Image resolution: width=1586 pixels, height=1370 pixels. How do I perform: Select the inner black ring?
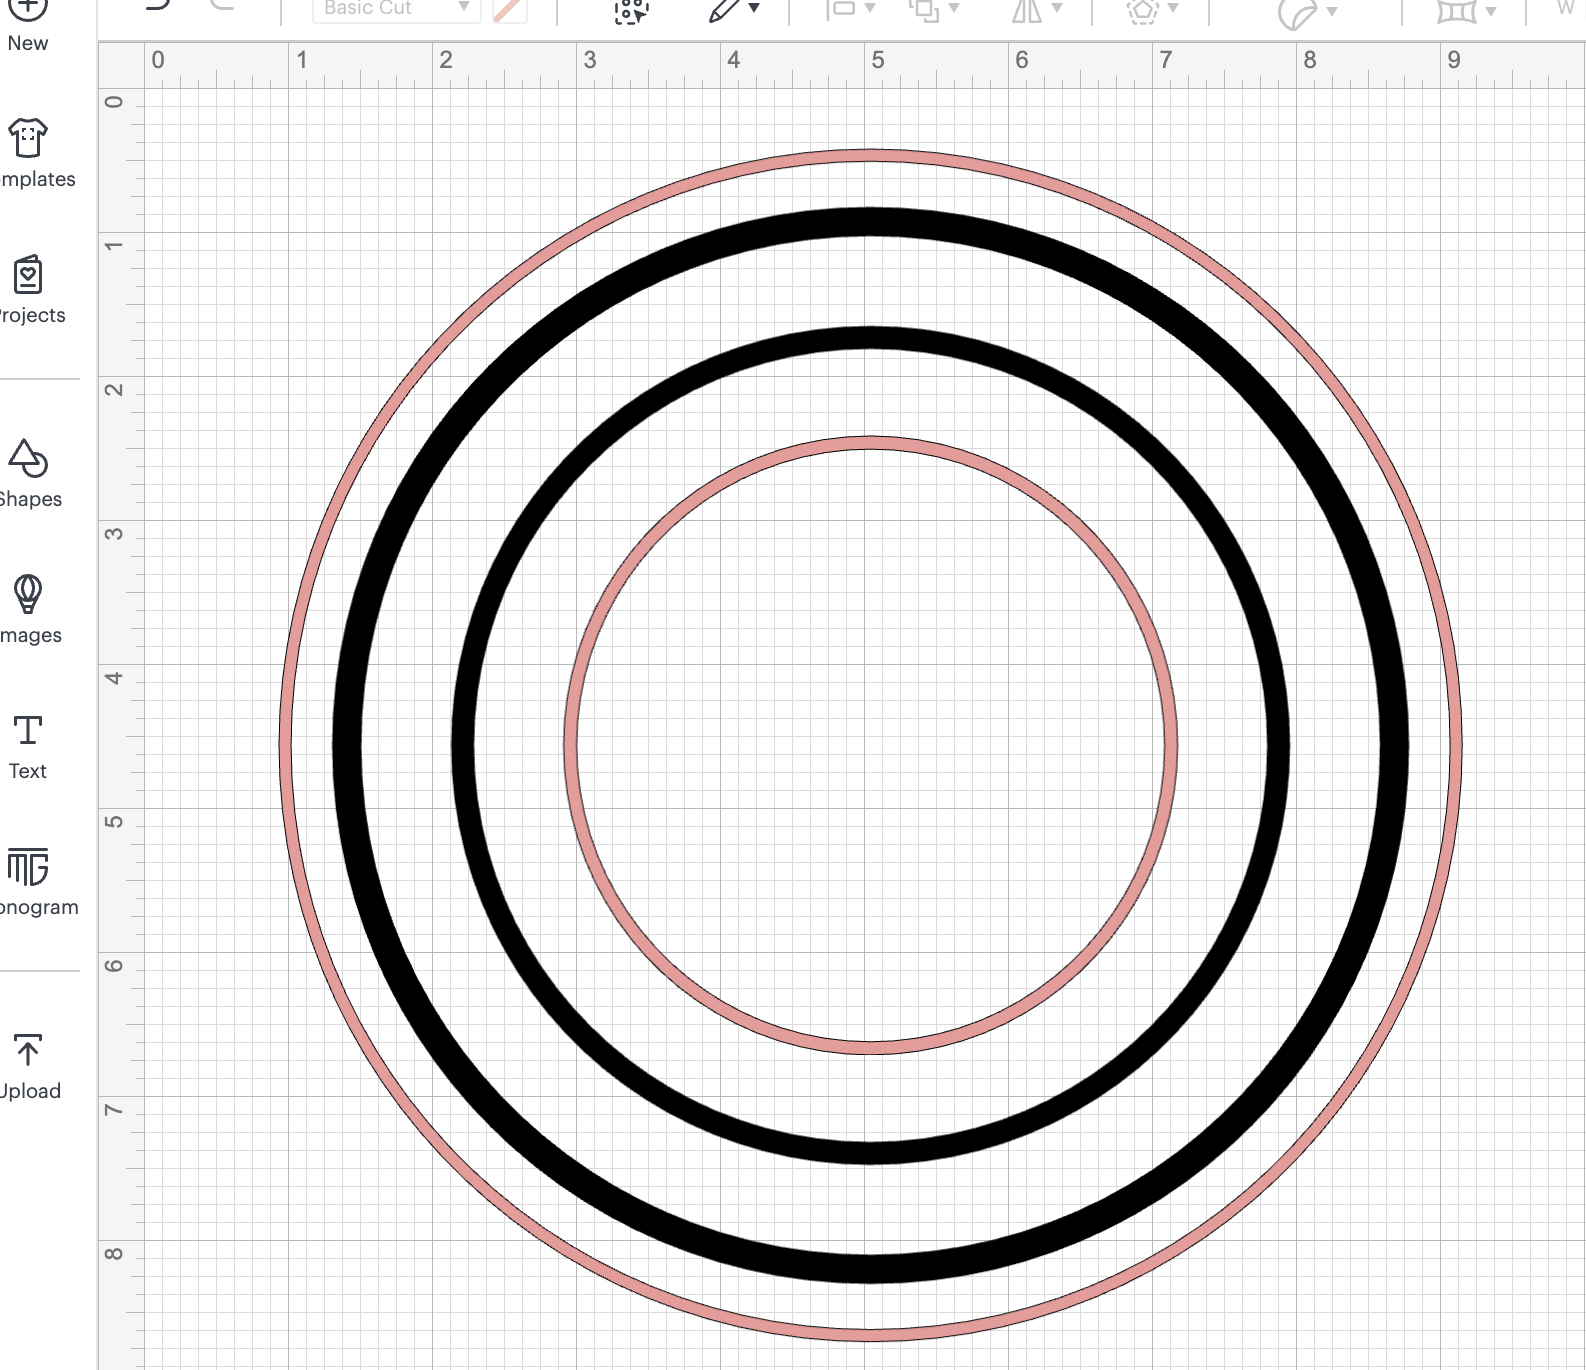871,338
